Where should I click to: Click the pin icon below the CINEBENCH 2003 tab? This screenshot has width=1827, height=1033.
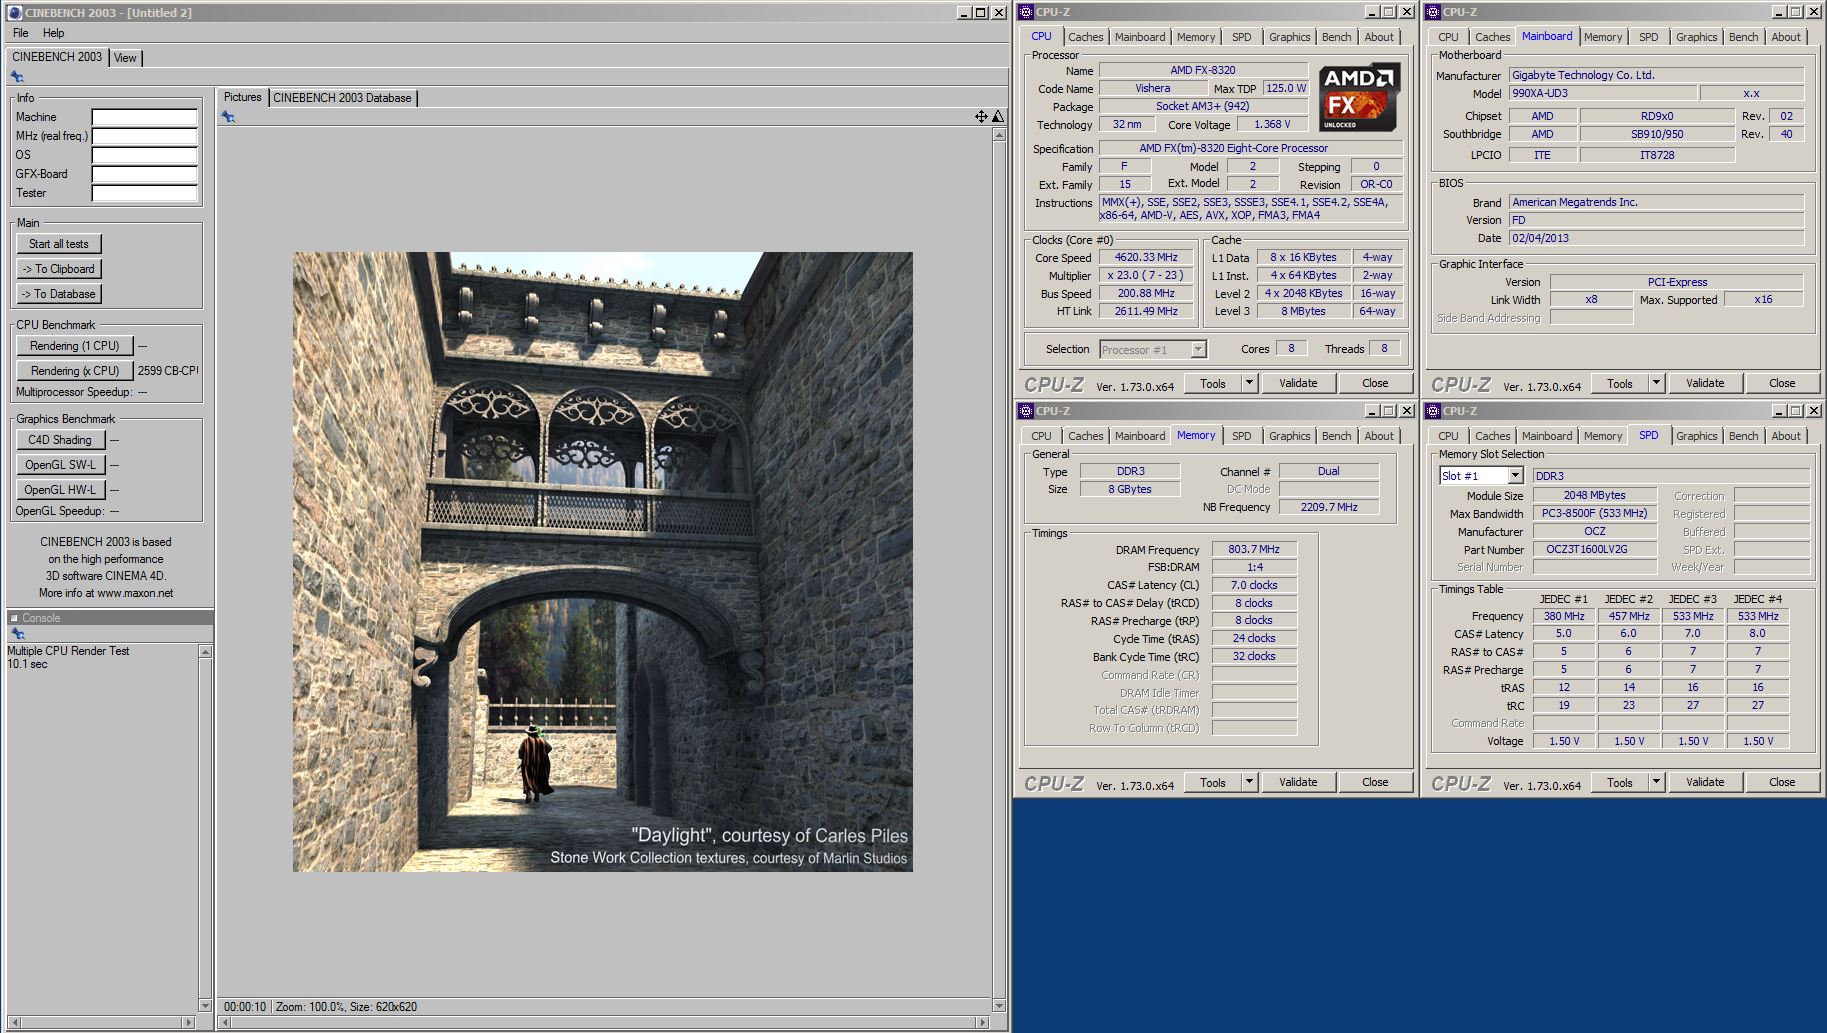point(17,77)
